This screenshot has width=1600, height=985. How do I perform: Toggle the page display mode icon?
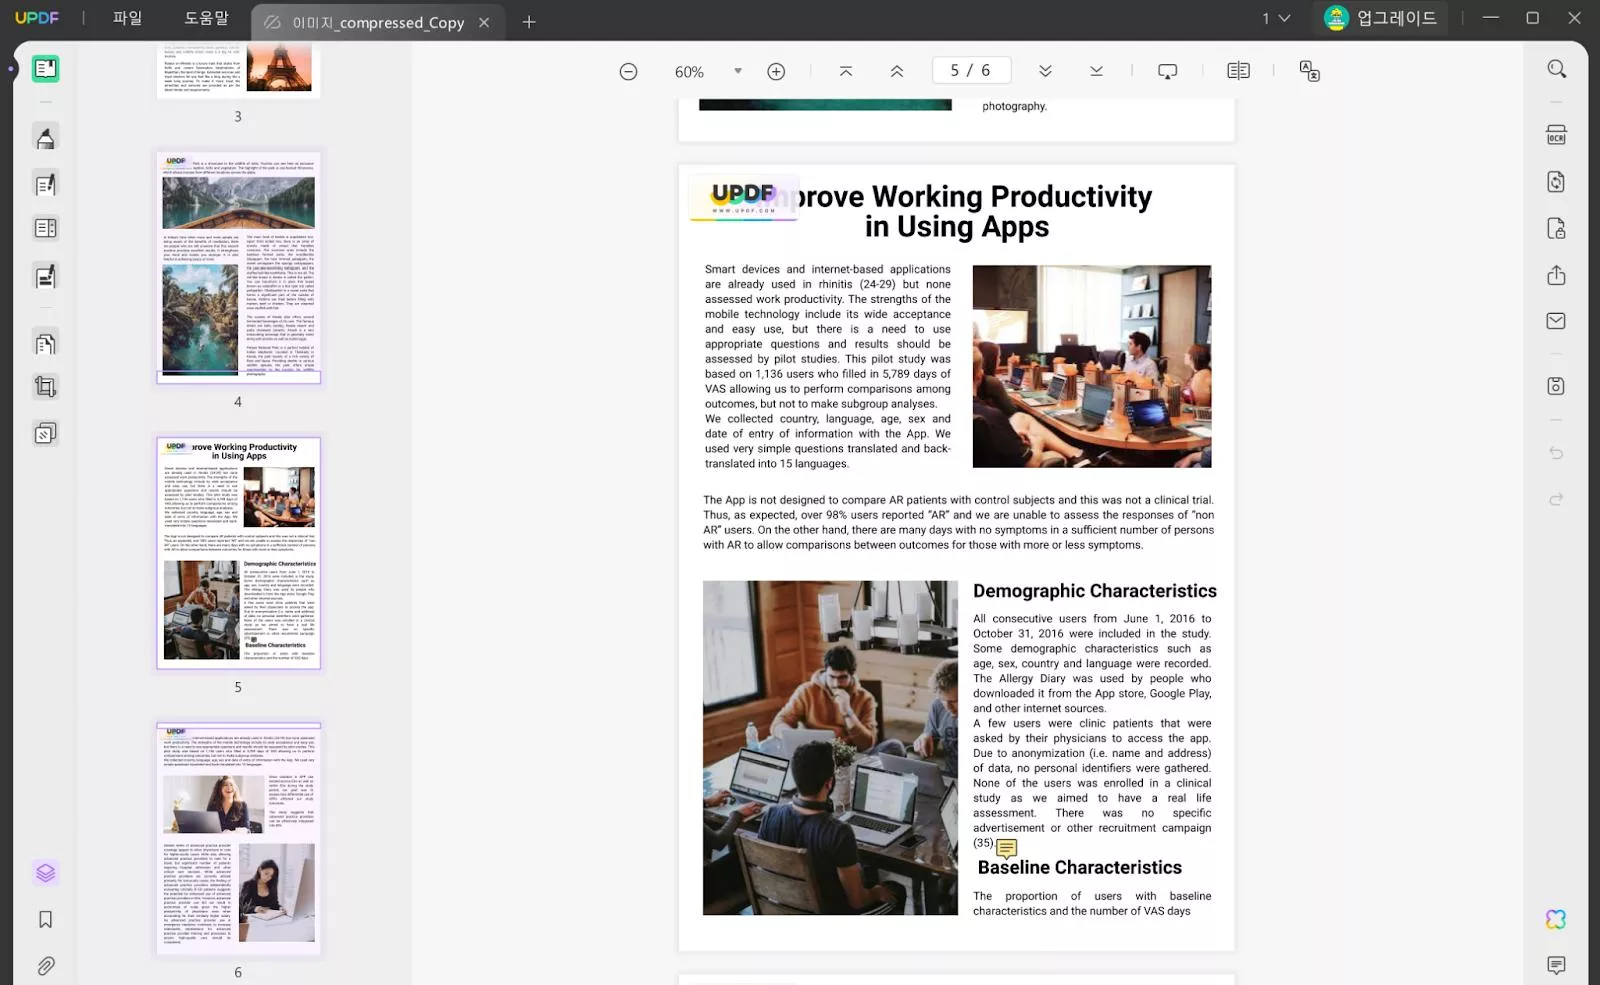point(1238,71)
